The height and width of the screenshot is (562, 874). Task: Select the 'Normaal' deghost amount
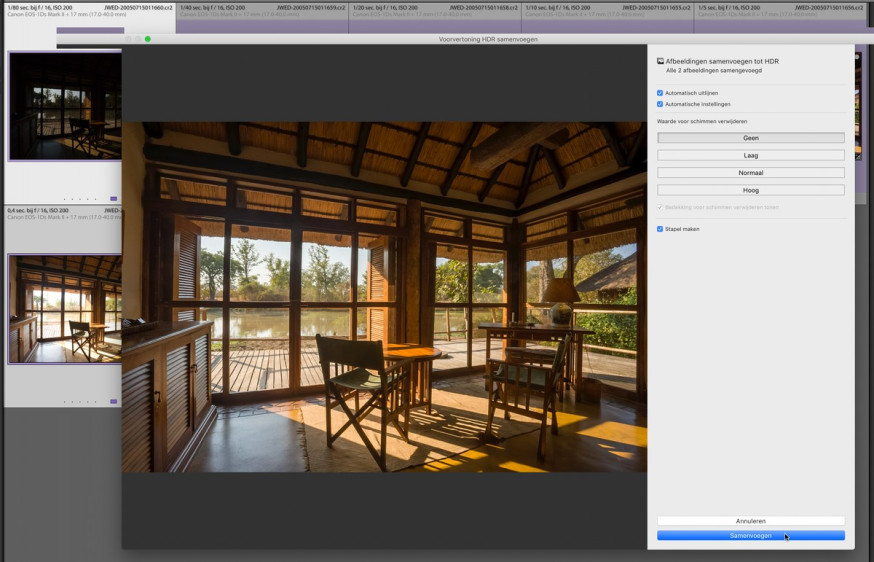click(x=751, y=173)
